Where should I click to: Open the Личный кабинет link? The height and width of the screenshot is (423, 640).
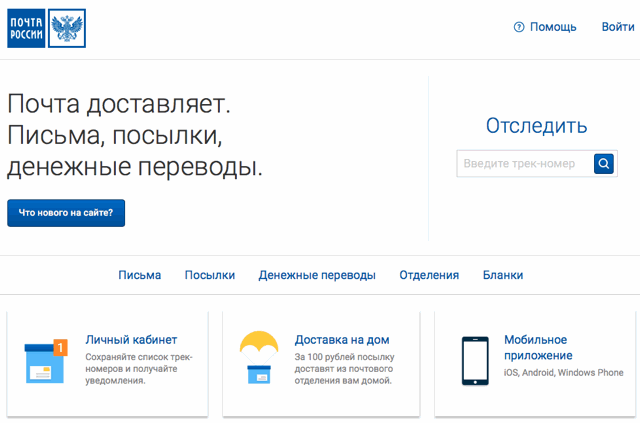(131, 340)
